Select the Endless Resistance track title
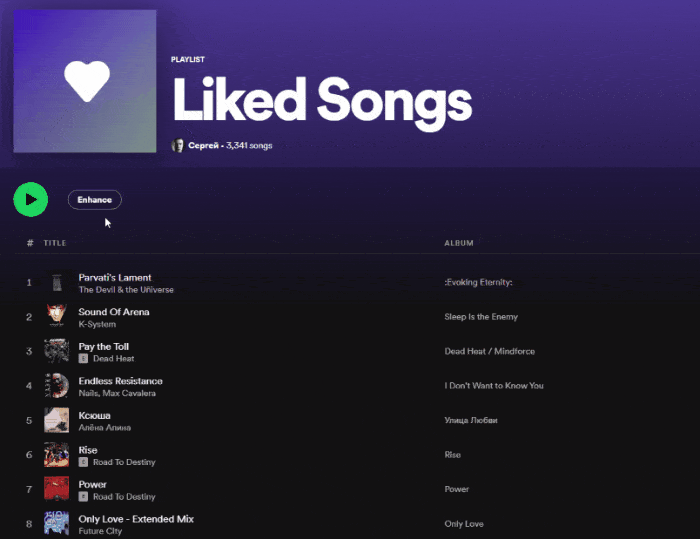Viewport: 700px width, 539px height. click(120, 381)
